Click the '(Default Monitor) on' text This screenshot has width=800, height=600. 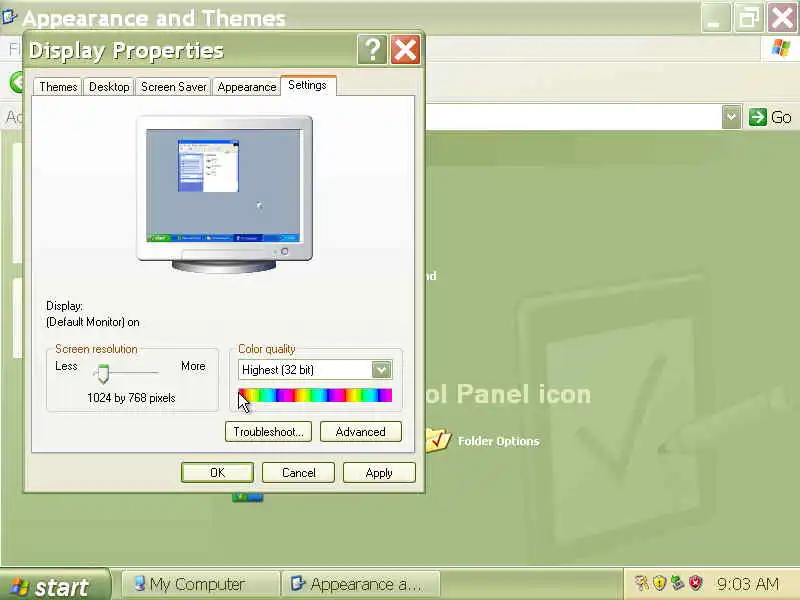coord(92,322)
